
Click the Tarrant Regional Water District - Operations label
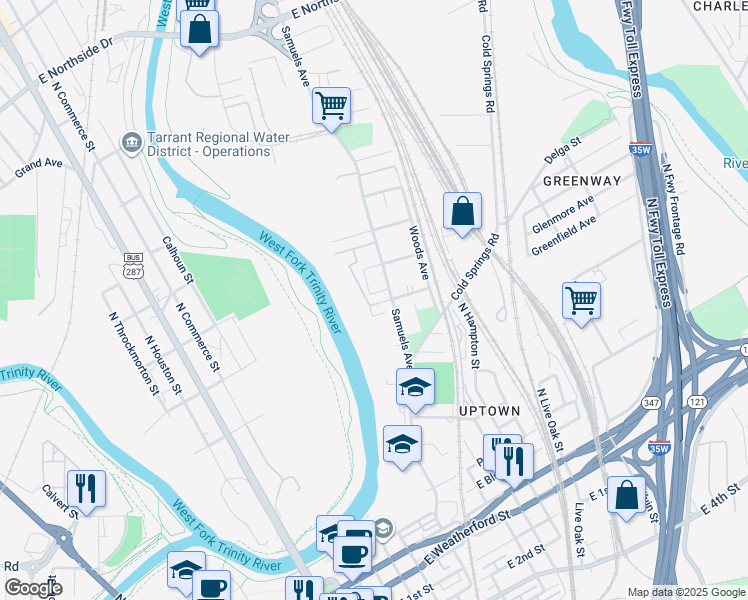tap(218, 145)
